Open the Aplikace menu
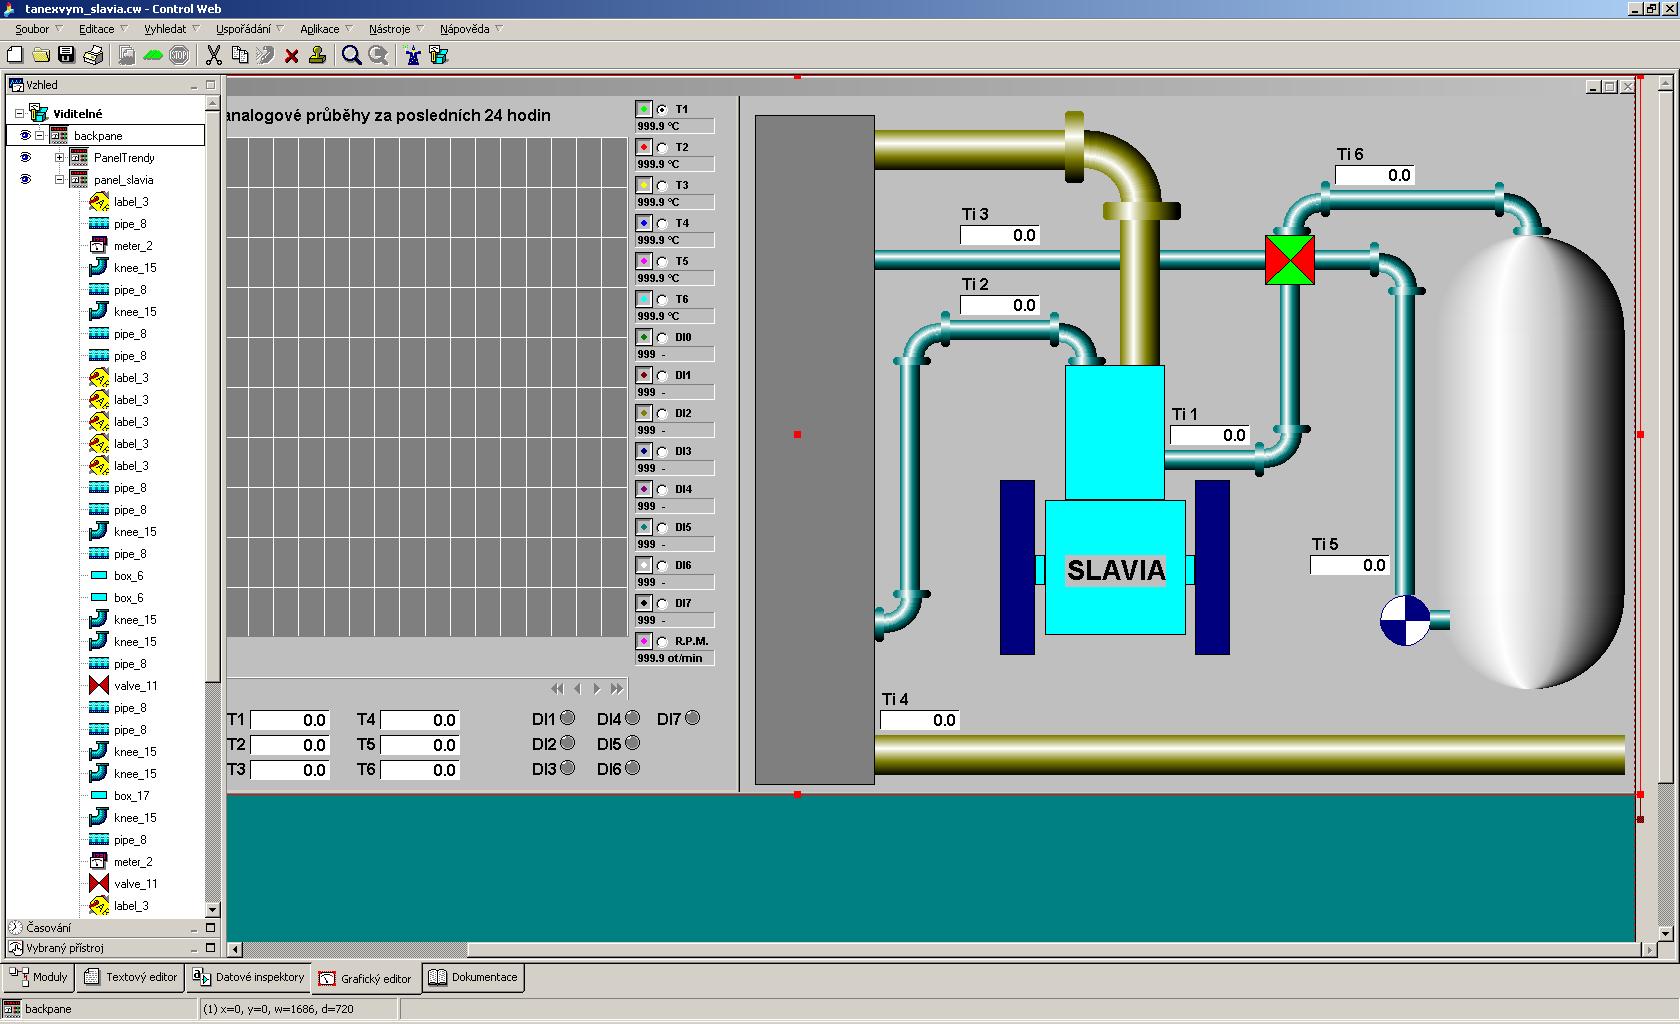The width and height of the screenshot is (1680, 1024). [x=320, y=29]
